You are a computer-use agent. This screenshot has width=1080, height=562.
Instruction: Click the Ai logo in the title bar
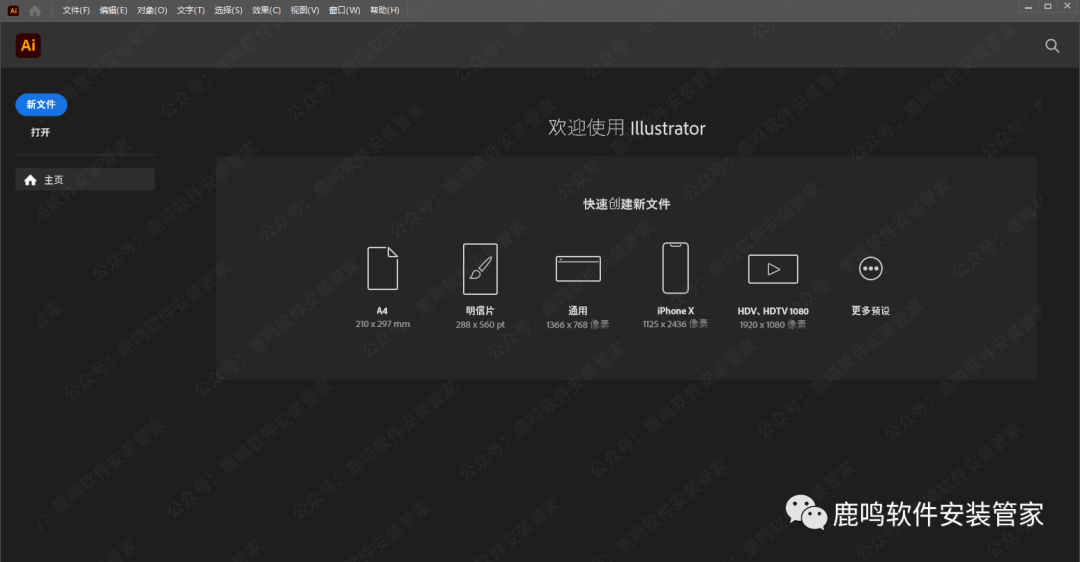(x=13, y=10)
